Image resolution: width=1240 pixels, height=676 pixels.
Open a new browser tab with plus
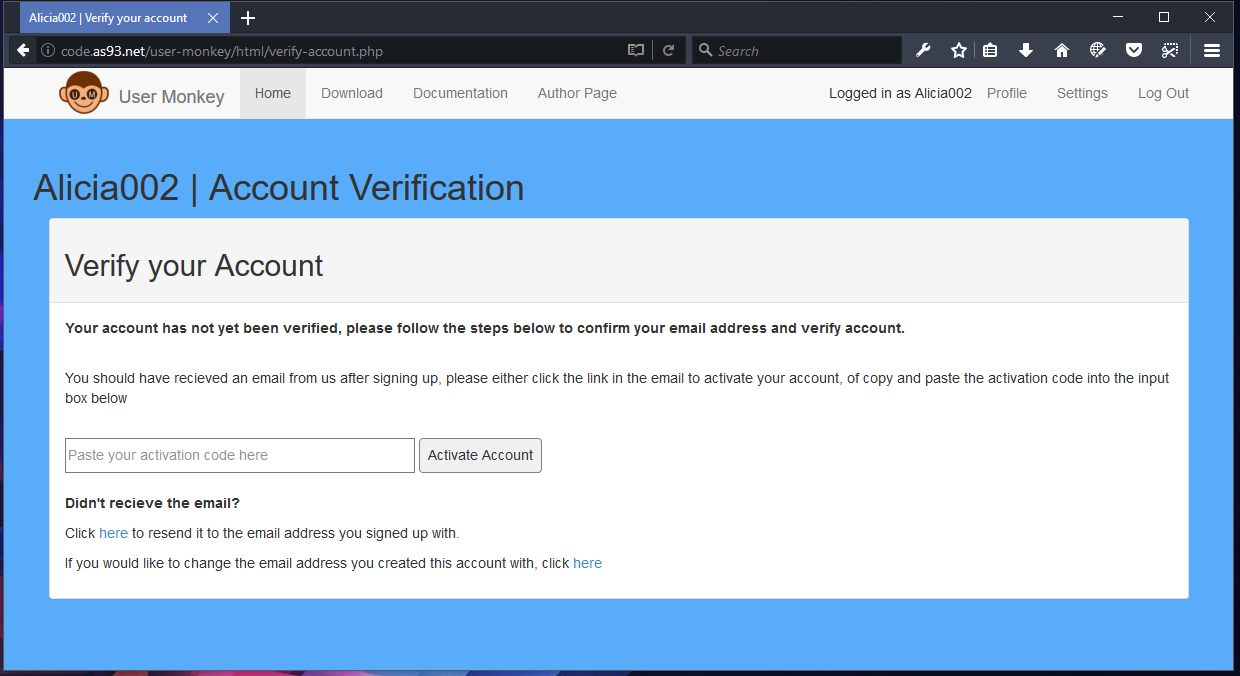pyautogui.click(x=248, y=18)
